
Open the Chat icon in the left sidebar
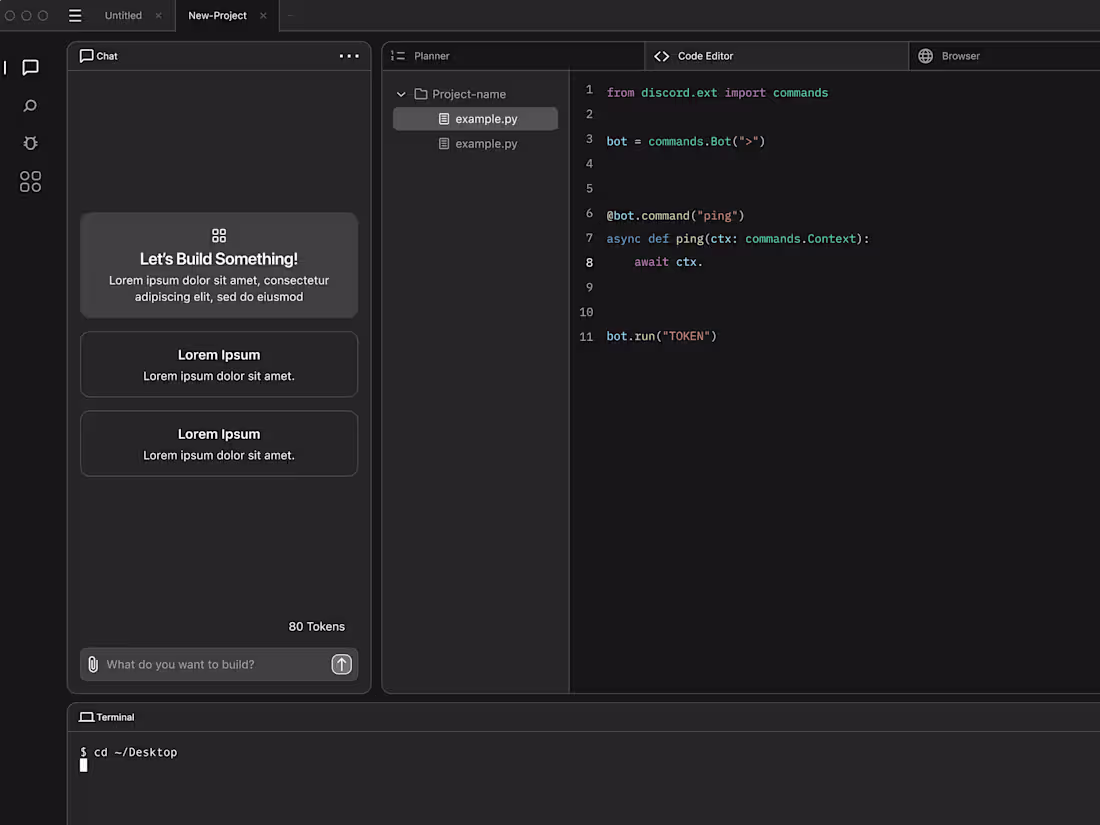[x=29, y=67]
